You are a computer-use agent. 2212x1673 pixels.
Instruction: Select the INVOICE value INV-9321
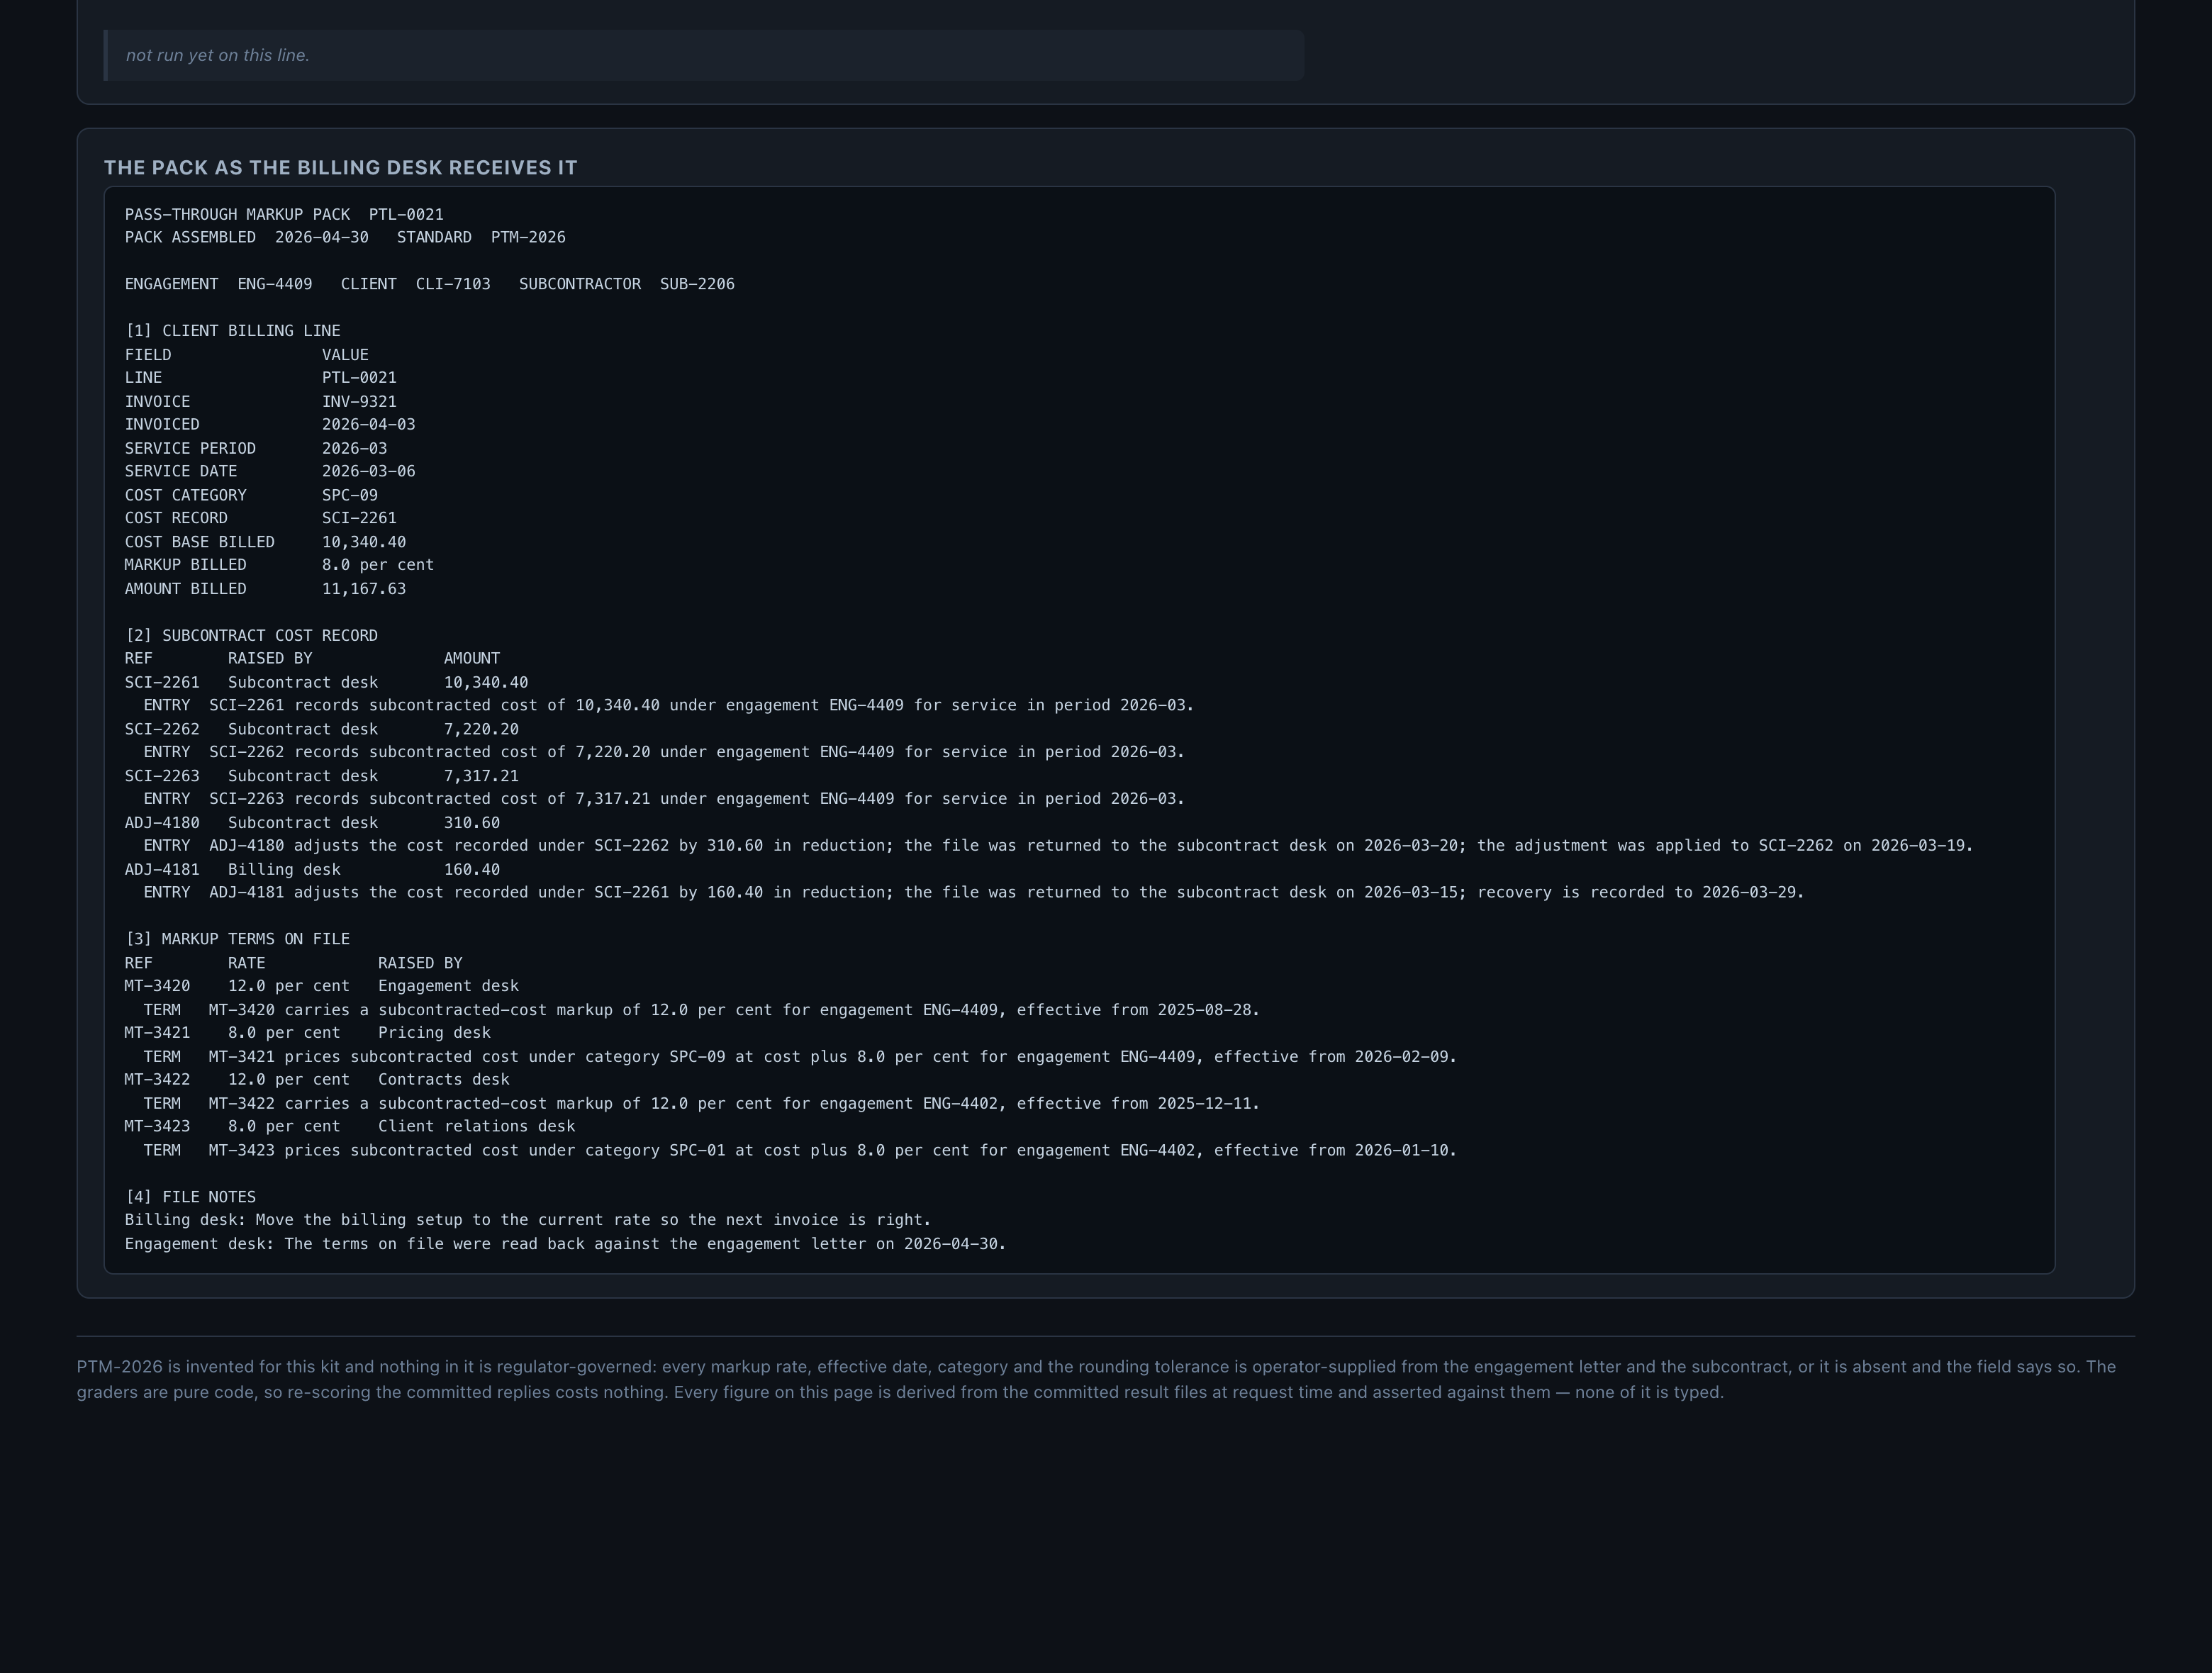359,401
